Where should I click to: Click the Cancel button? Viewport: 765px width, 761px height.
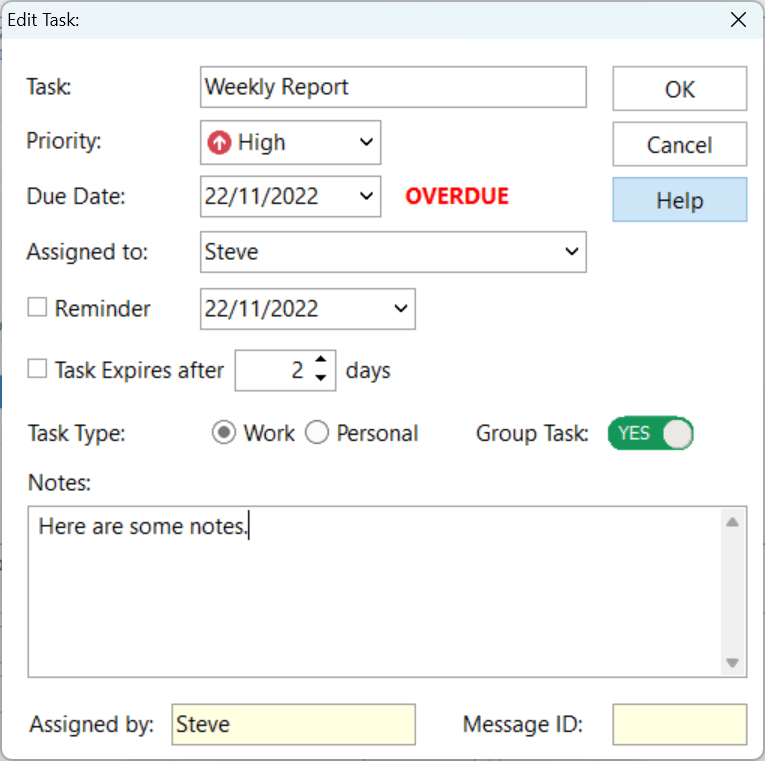(680, 144)
